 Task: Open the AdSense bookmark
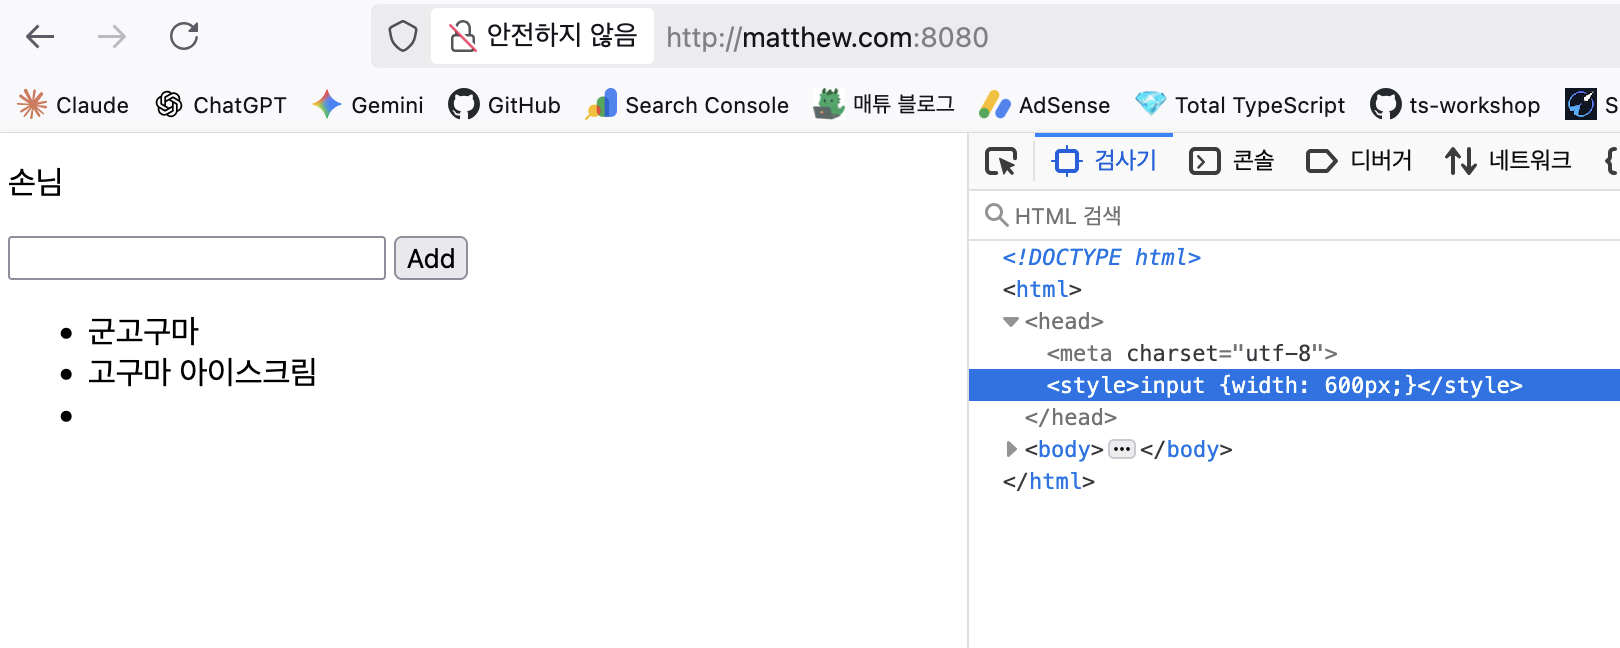pyautogui.click(x=1044, y=105)
